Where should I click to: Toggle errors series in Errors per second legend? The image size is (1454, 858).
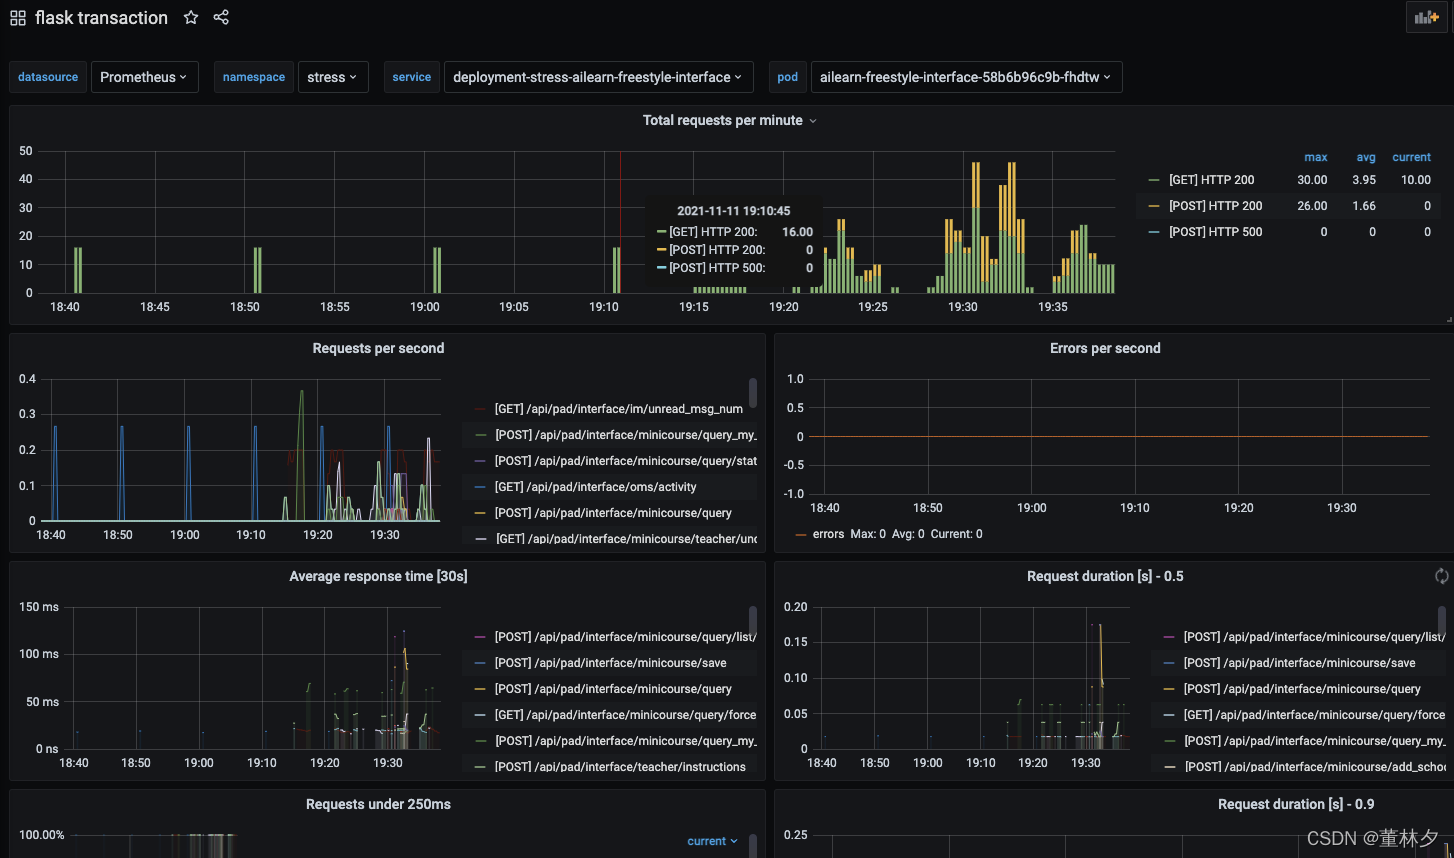(x=828, y=534)
